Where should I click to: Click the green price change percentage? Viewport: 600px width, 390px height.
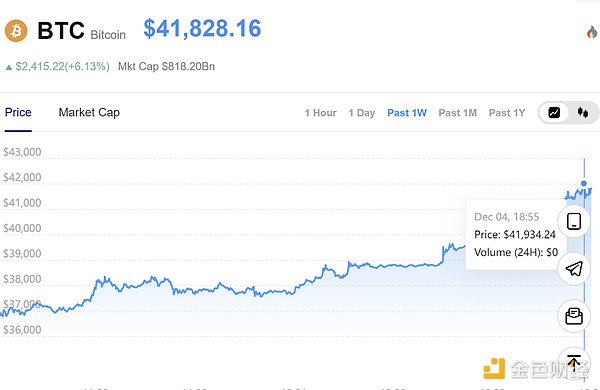62,67
